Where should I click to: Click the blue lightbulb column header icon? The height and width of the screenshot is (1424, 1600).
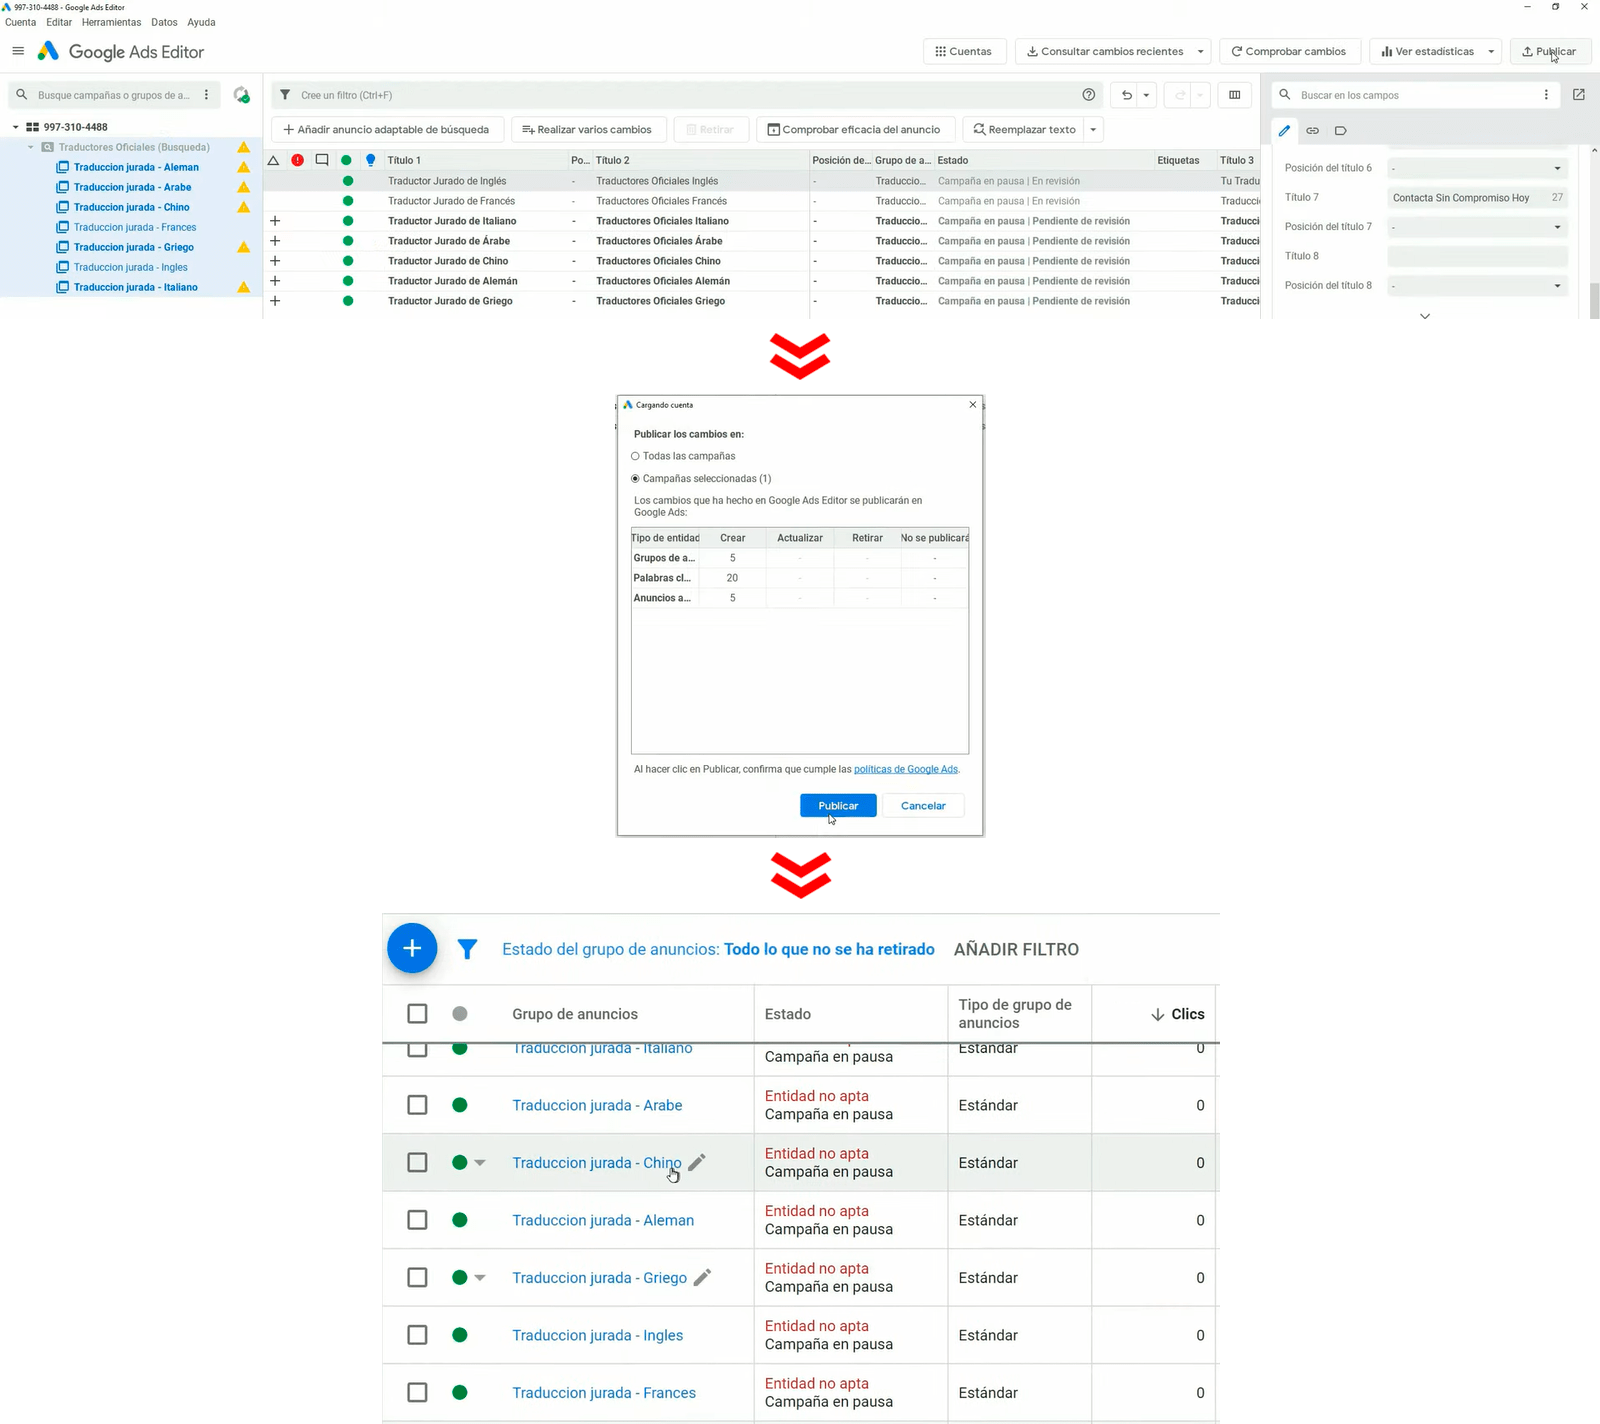pos(371,160)
